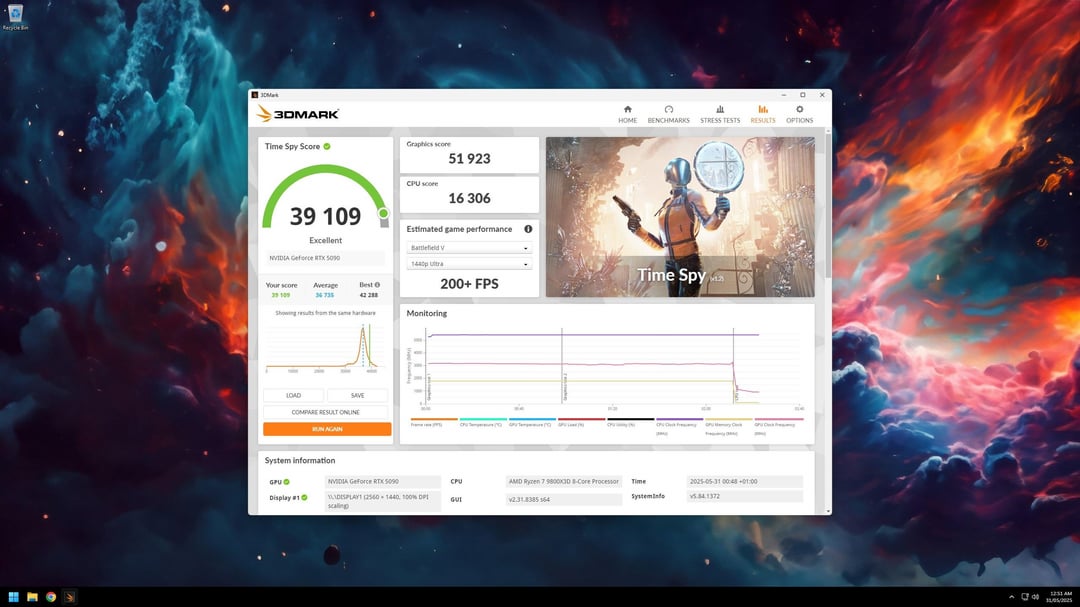Click the Graphics score value 51 923
The image size is (1080, 607).
pos(469,159)
